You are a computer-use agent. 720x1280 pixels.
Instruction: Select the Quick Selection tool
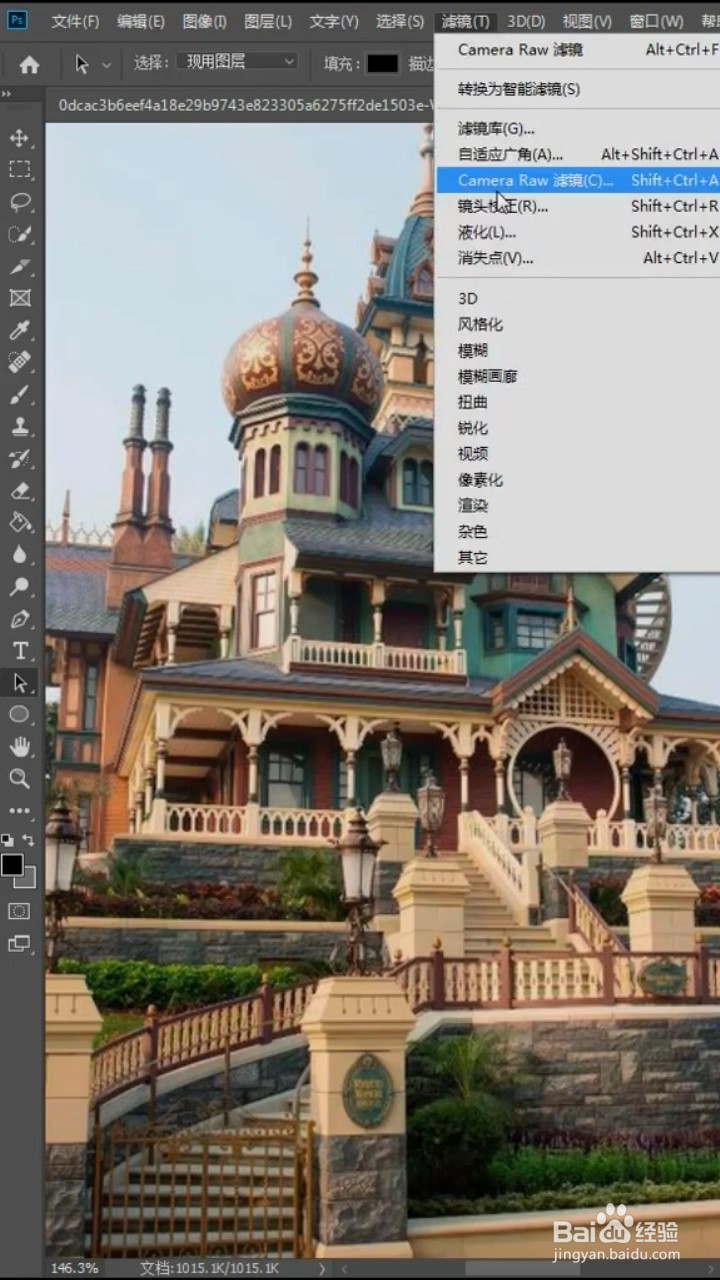(20, 234)
